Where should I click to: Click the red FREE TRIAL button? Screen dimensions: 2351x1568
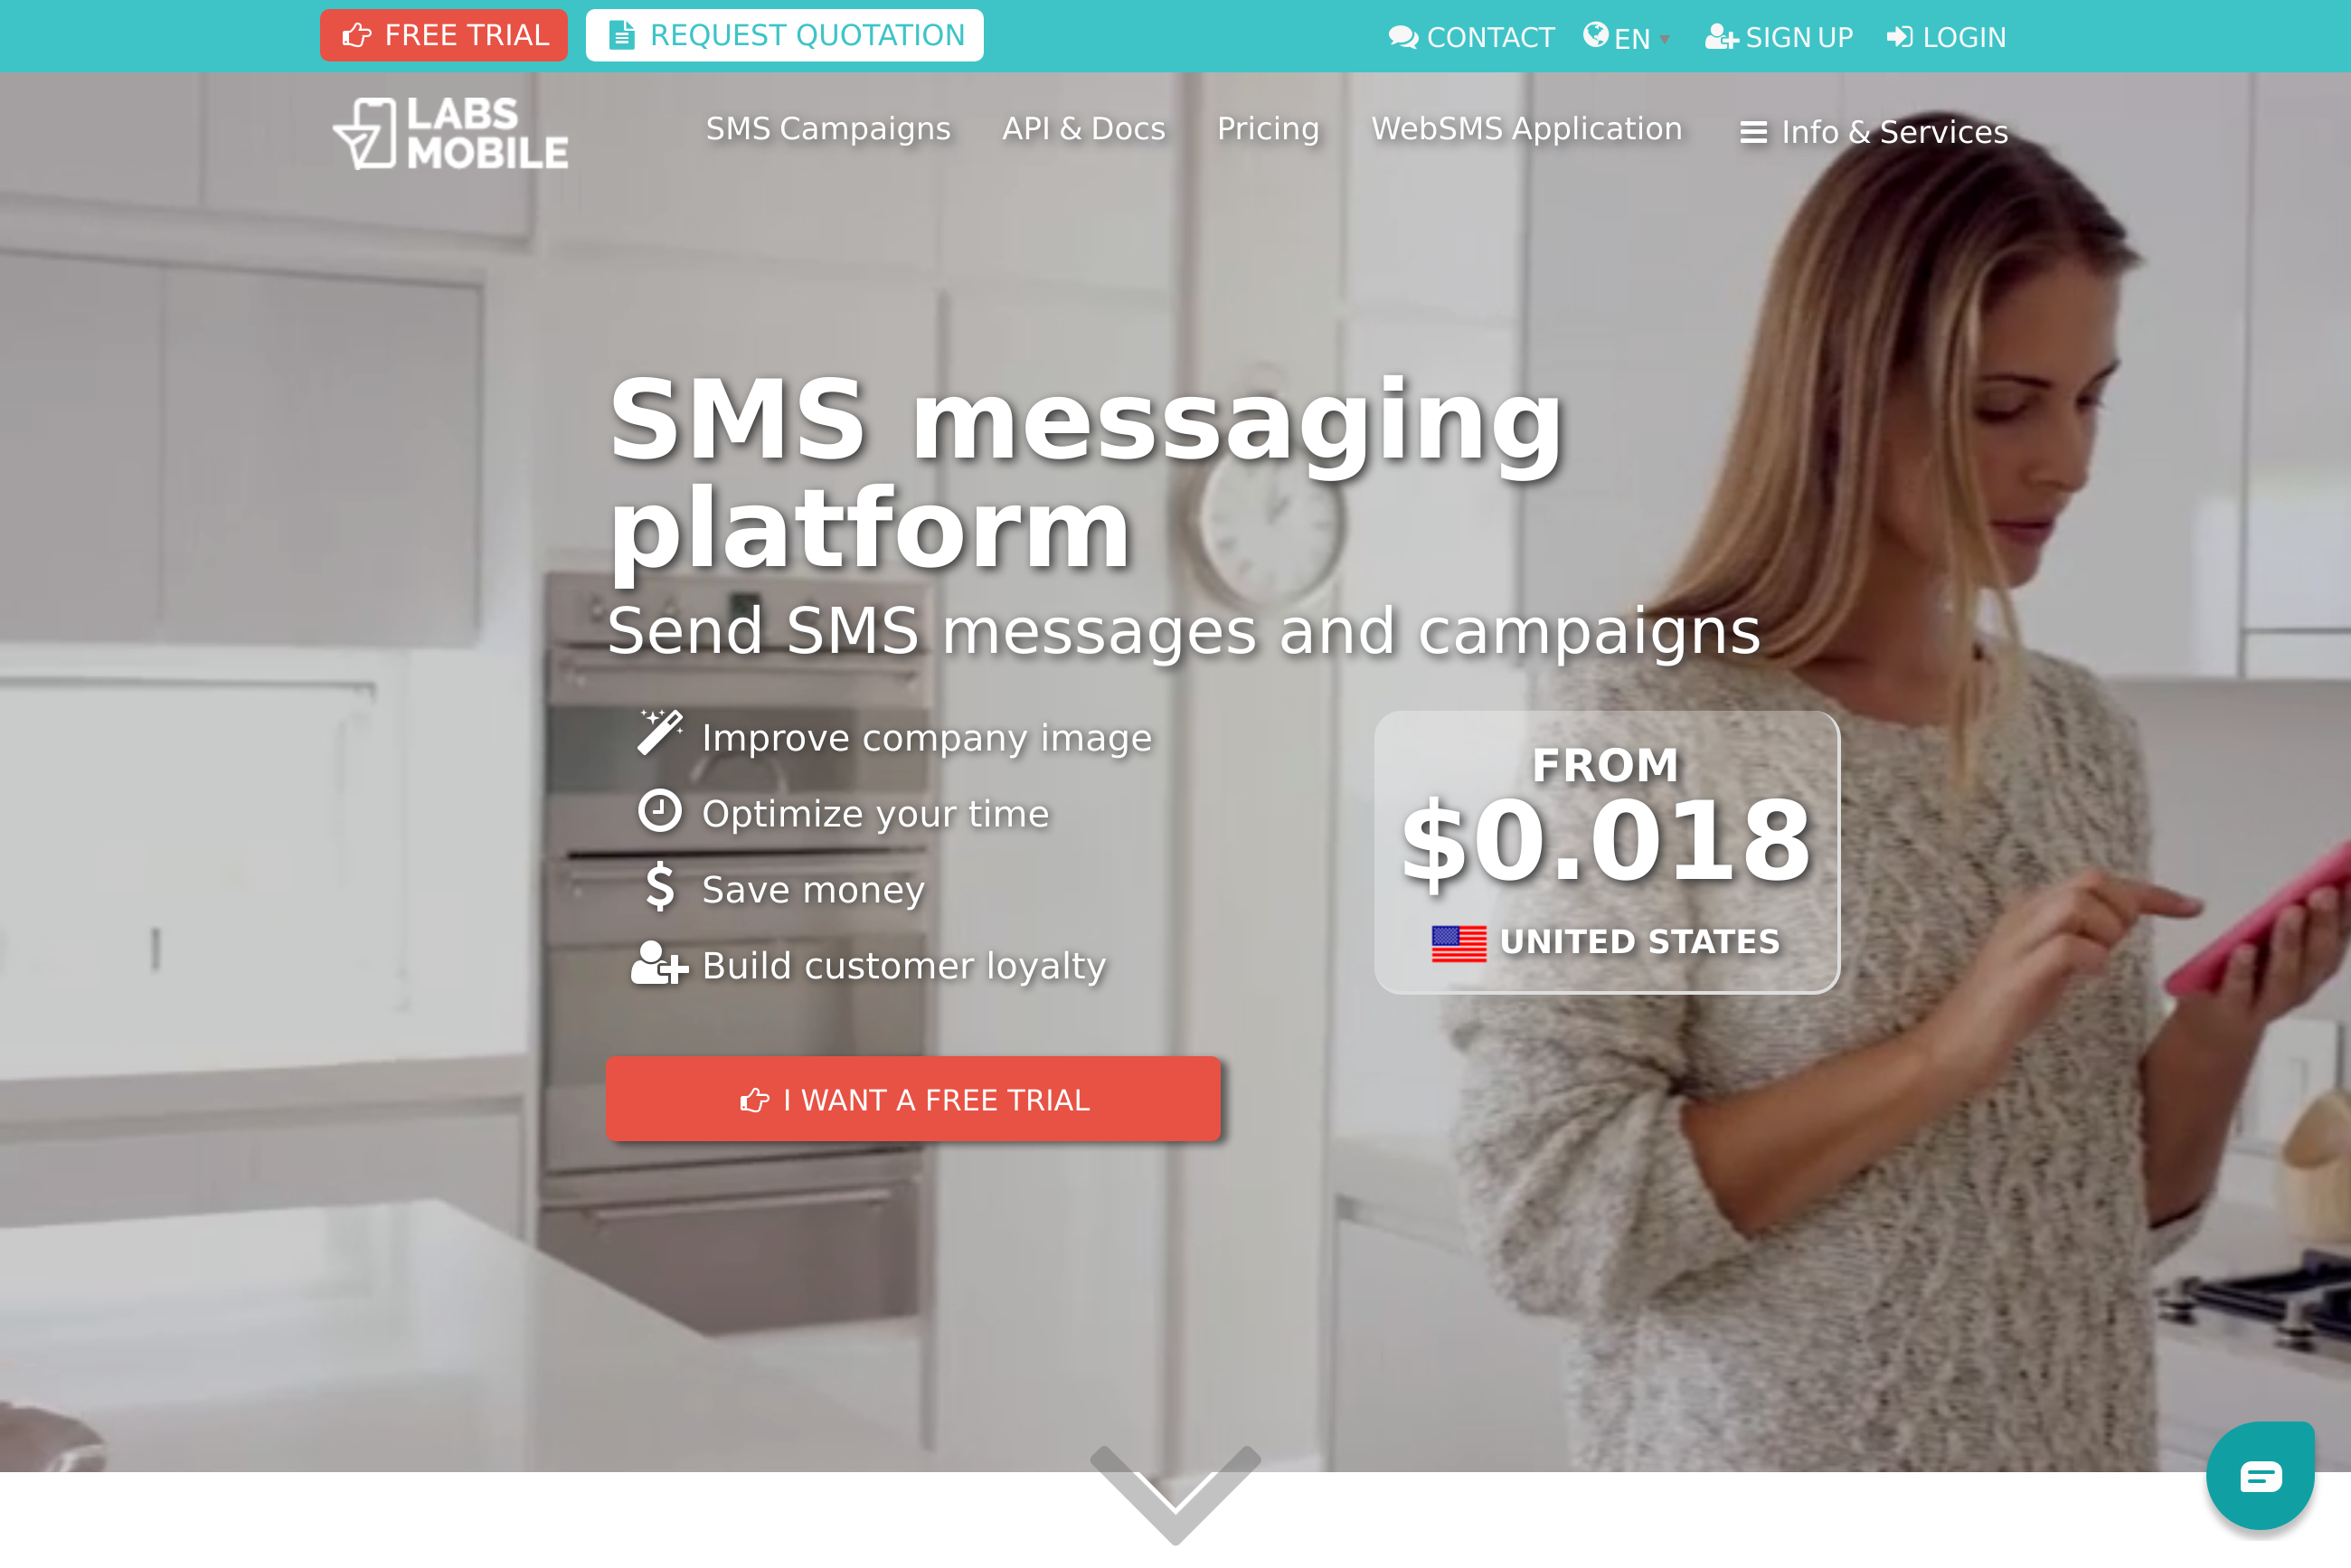click(x=444, y=36)
